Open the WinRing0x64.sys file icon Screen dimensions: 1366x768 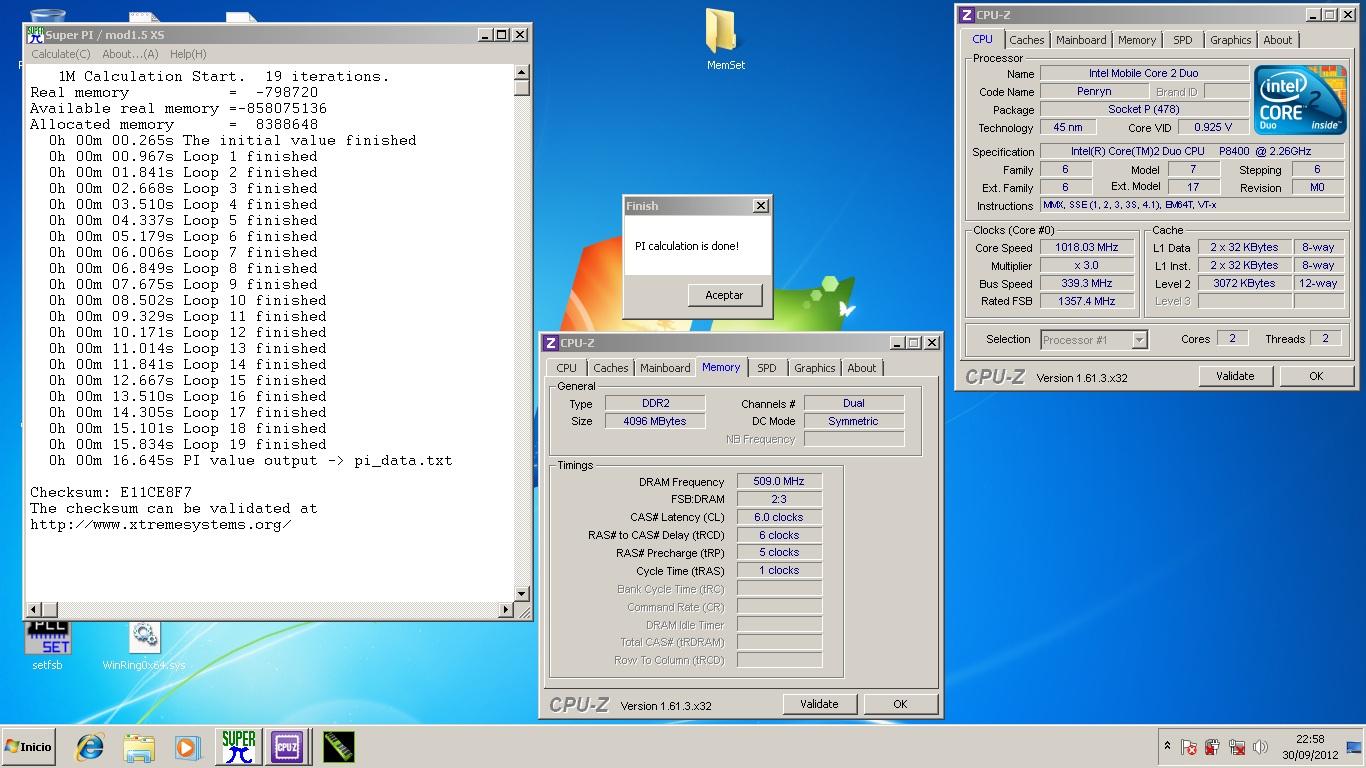pos(144,645)
